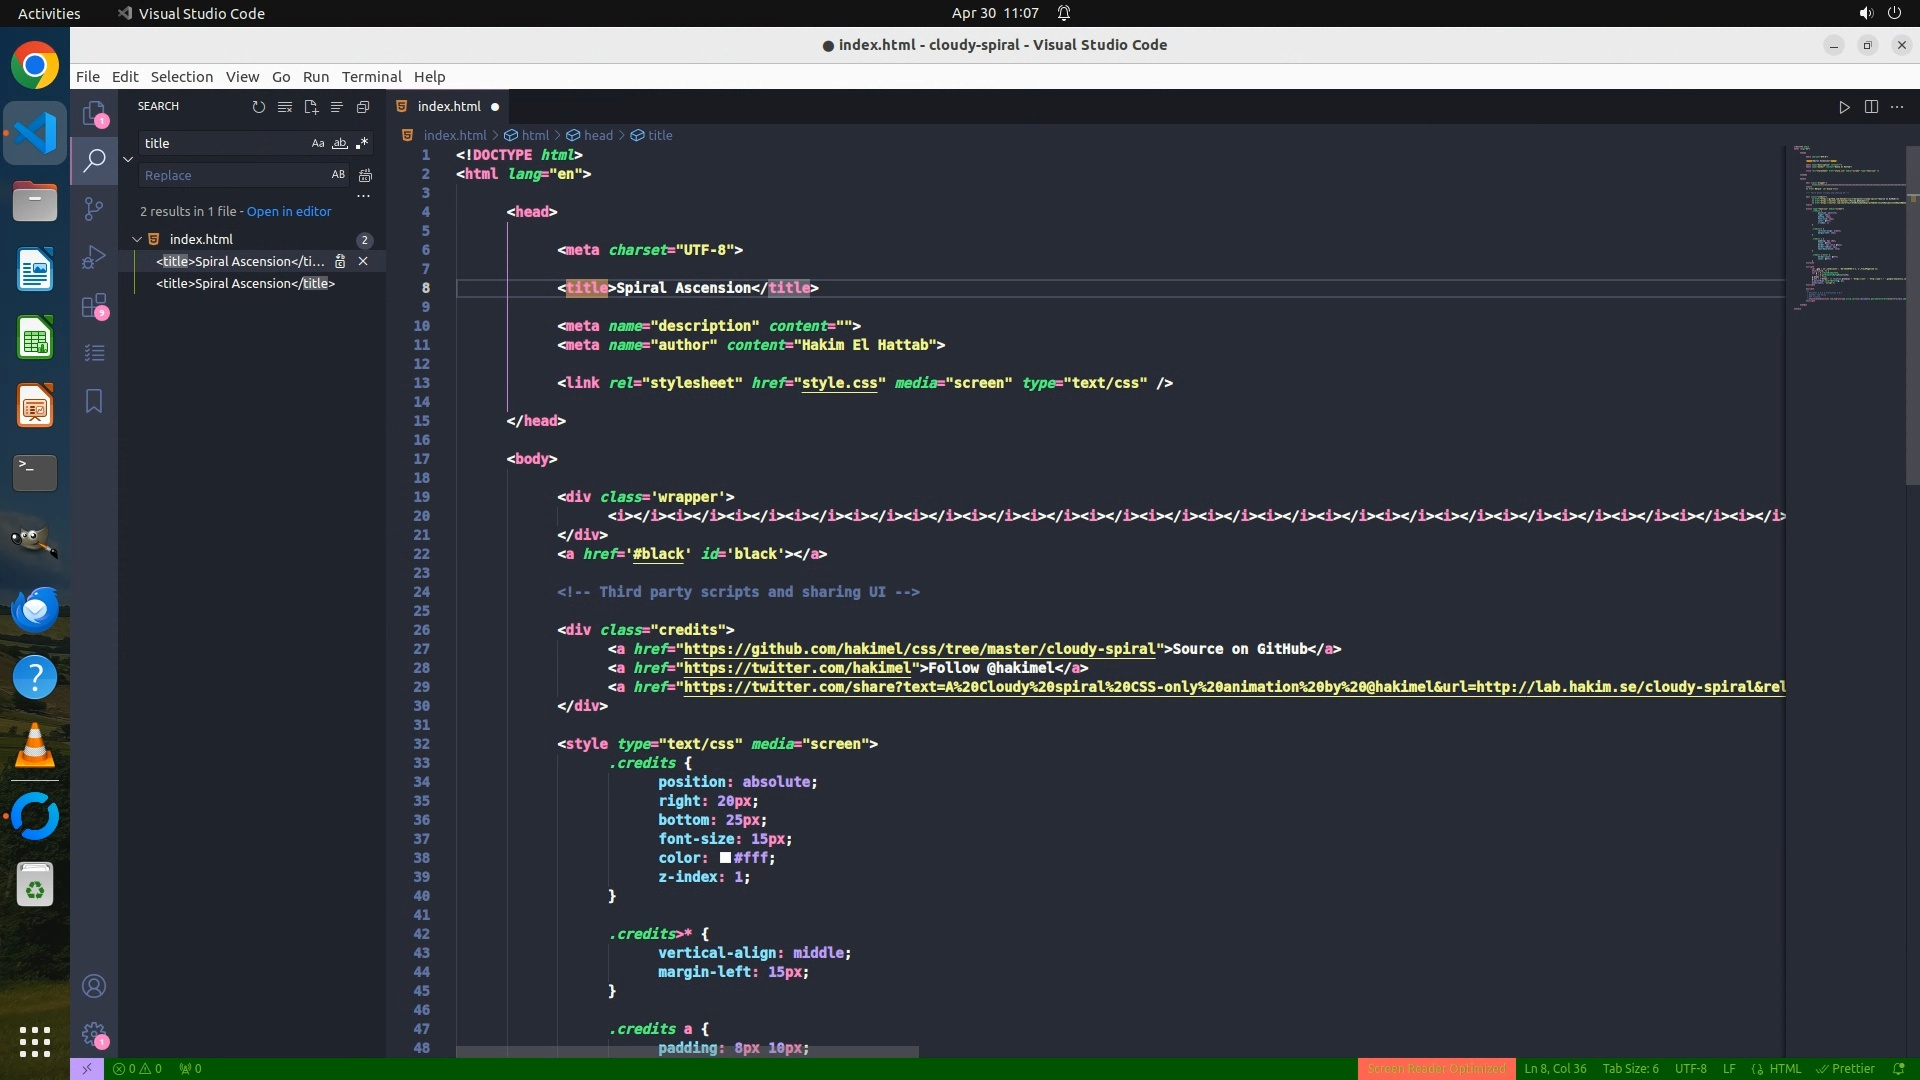1920x1080 pixels.
Task: Toggle search details ellipsis below Replace
Action: (x=364, y=197)
